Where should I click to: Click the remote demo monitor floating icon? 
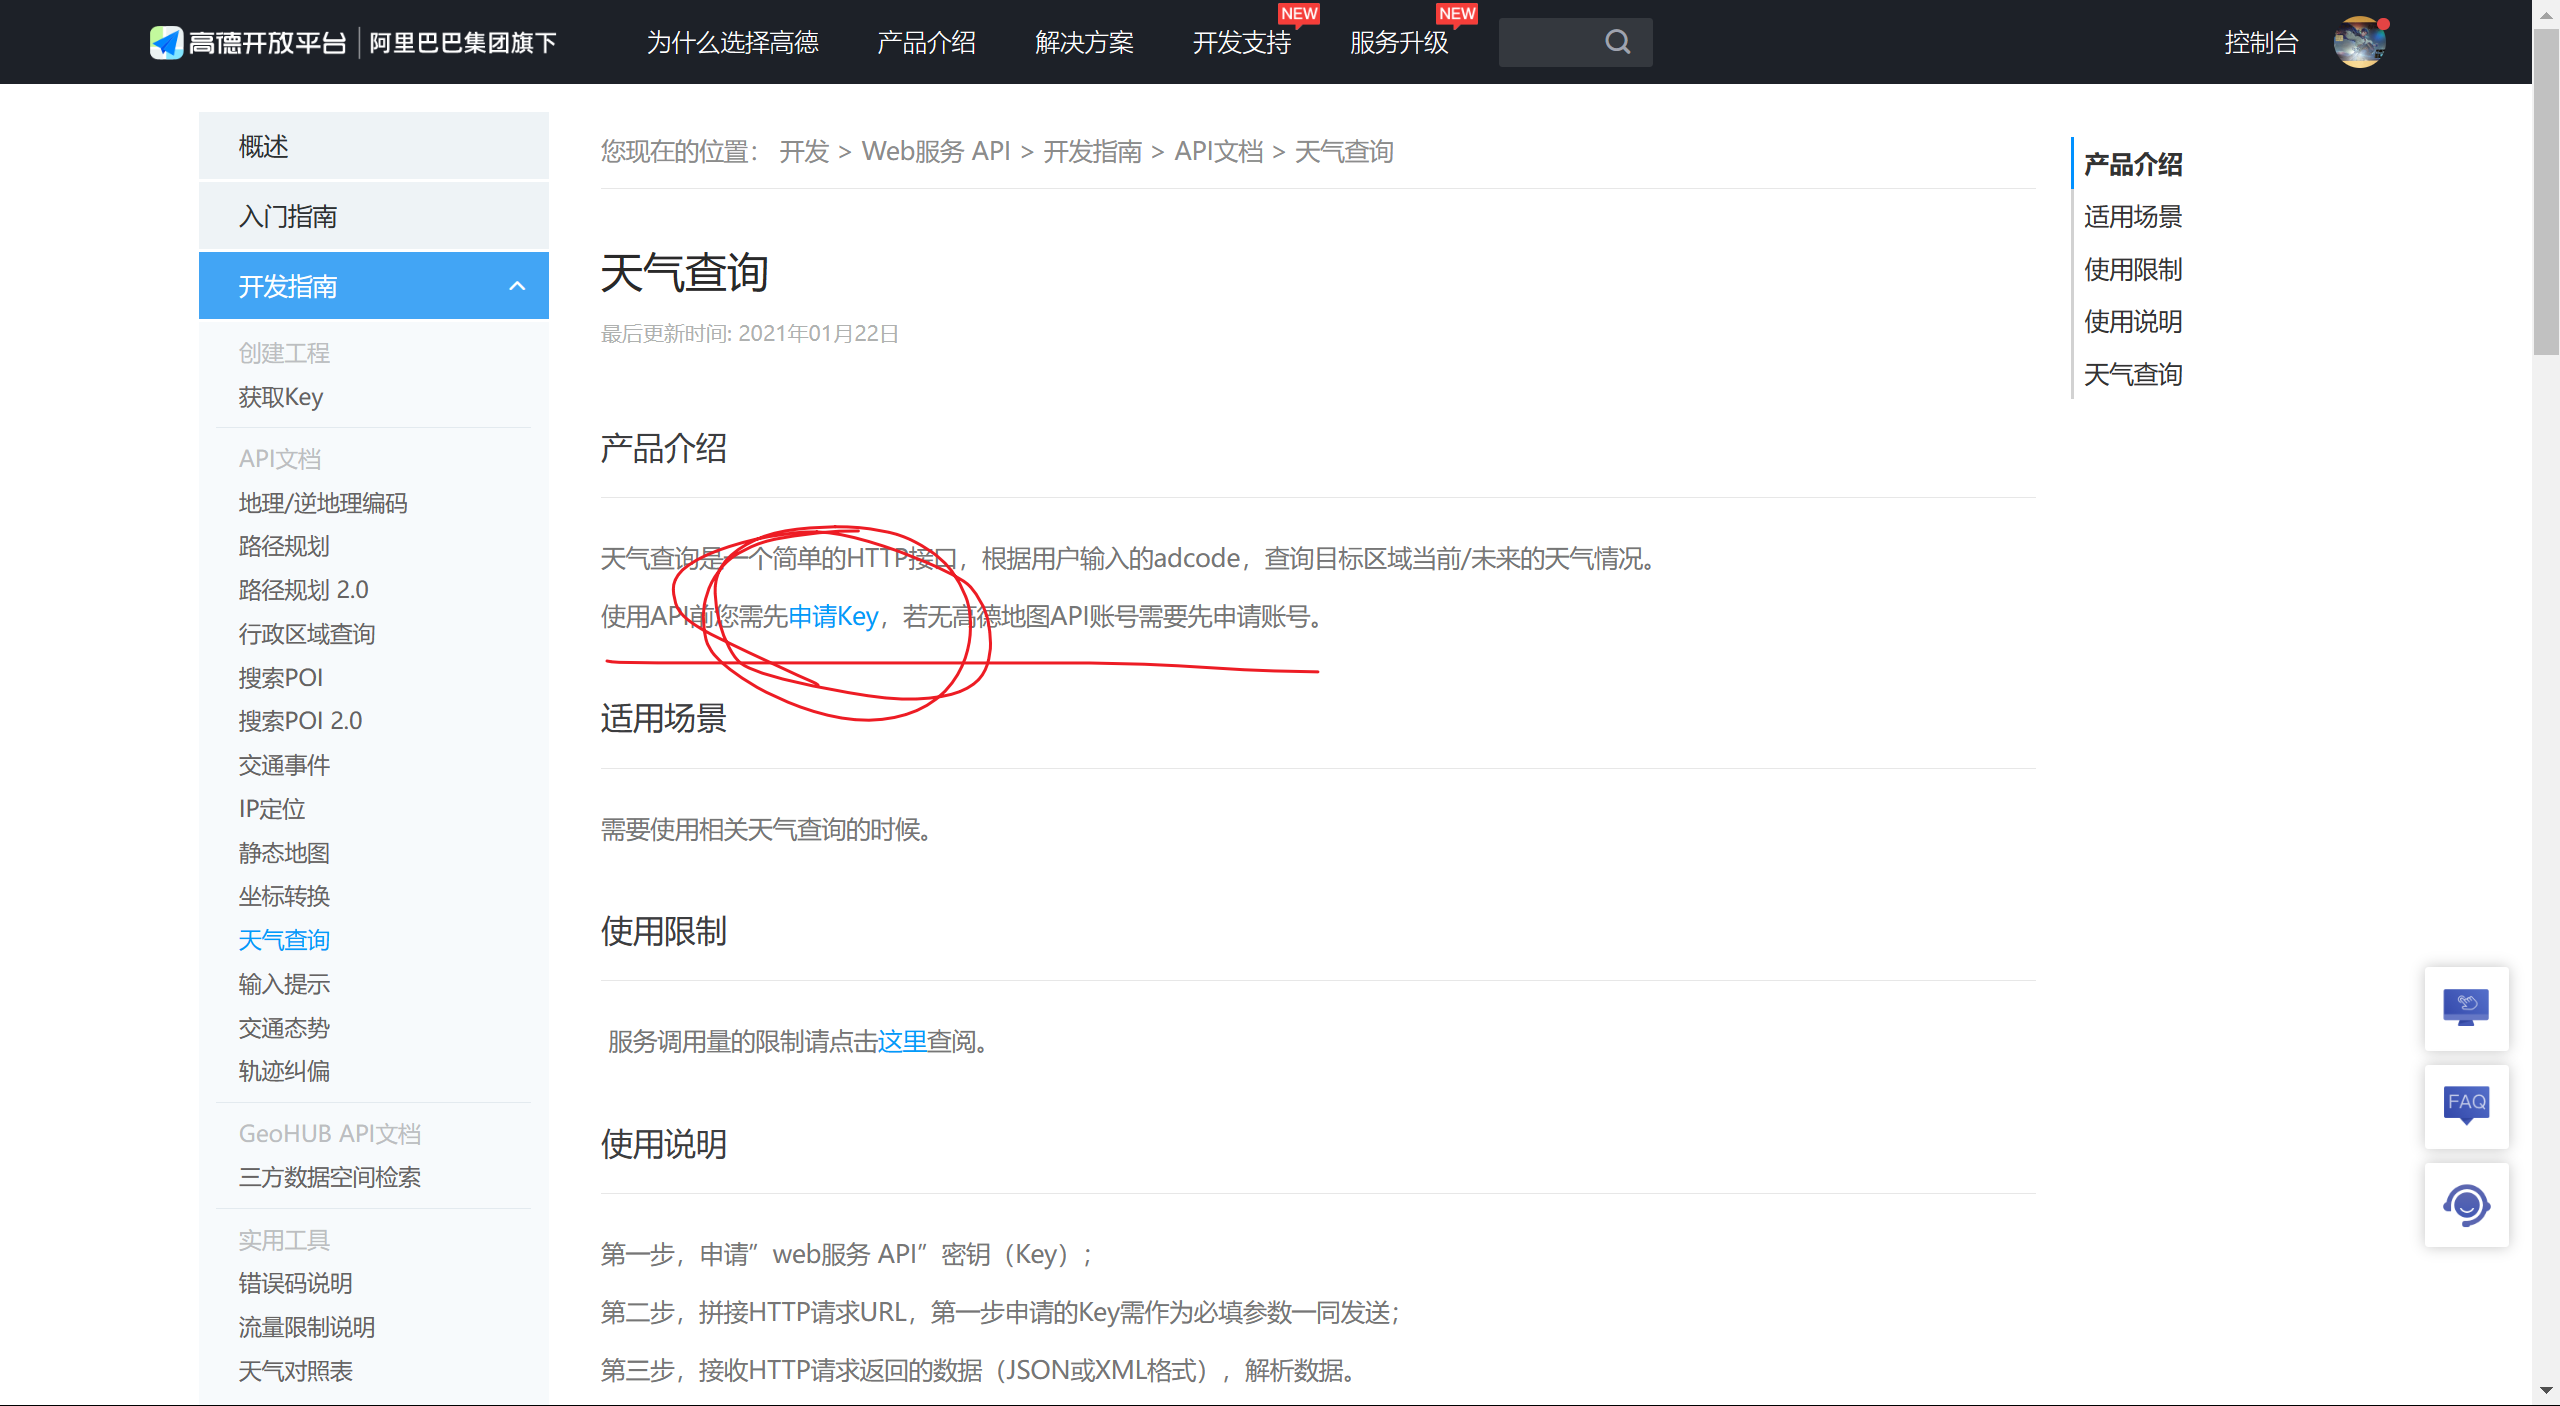click(2466, 1008)
